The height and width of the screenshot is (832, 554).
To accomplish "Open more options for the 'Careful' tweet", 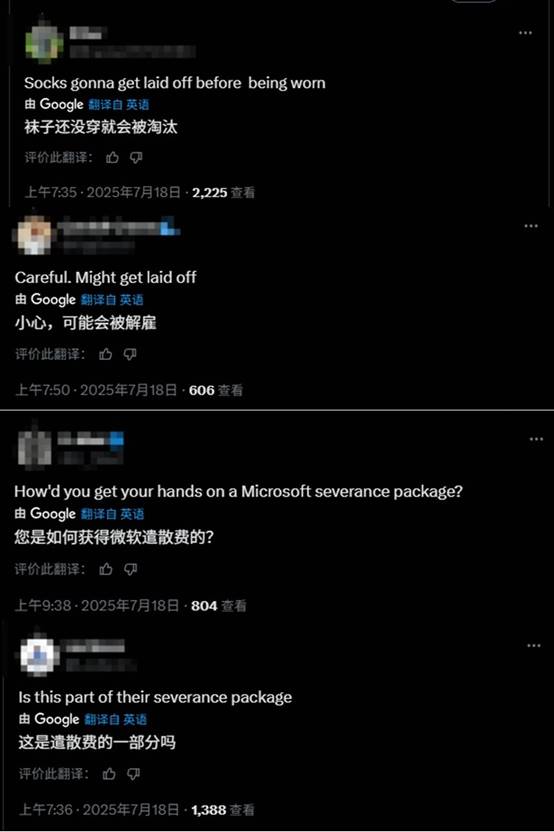I will 531,226.
